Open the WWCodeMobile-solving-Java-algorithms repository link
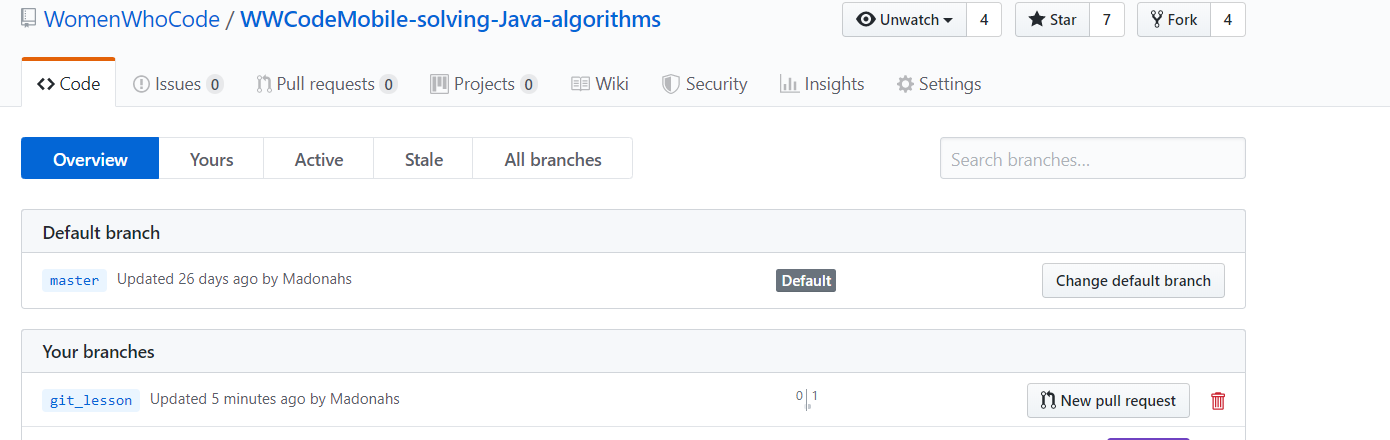Screen dimensions: 1390x440 click(450, 19)
